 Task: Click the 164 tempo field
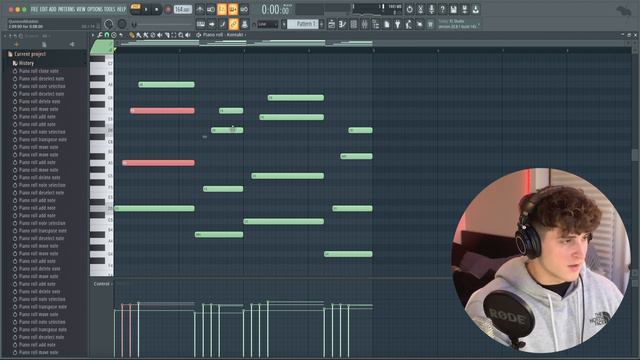click(x=182, y=9)
